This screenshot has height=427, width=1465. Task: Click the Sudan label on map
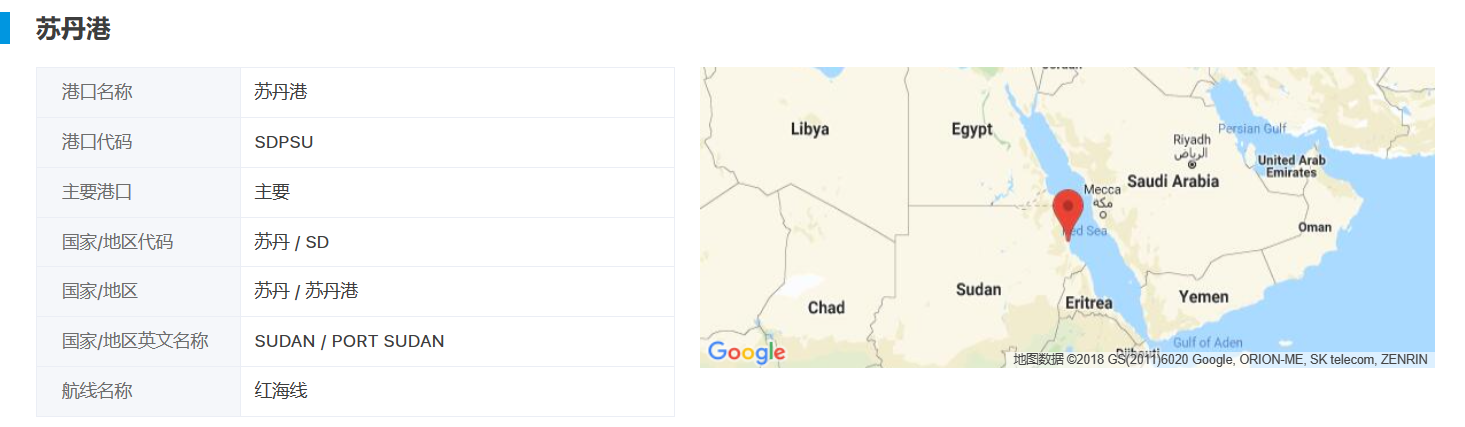(978, 289)
